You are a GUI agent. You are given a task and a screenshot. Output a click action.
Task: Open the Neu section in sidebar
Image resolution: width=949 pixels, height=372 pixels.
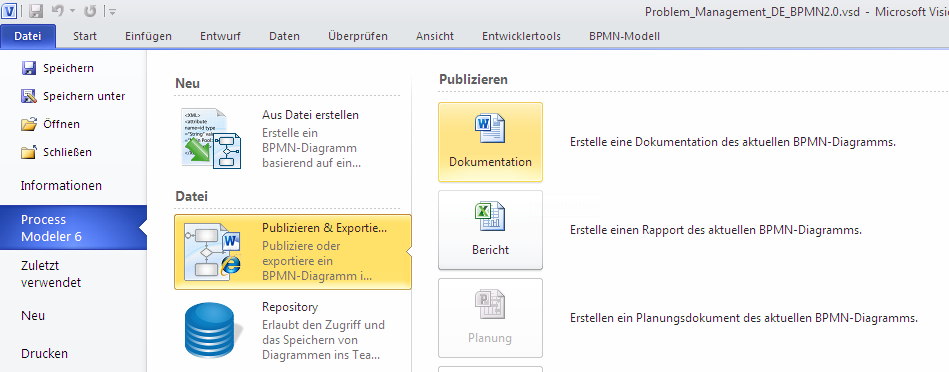tap(33, 316)
